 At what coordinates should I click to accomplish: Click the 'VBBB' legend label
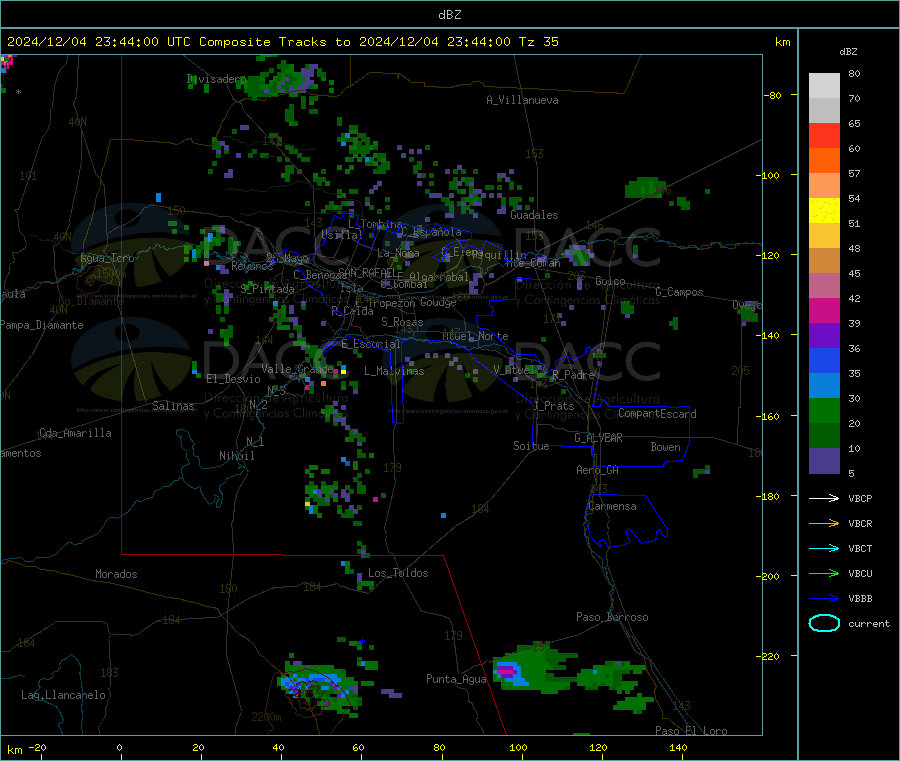pos(860,599)
